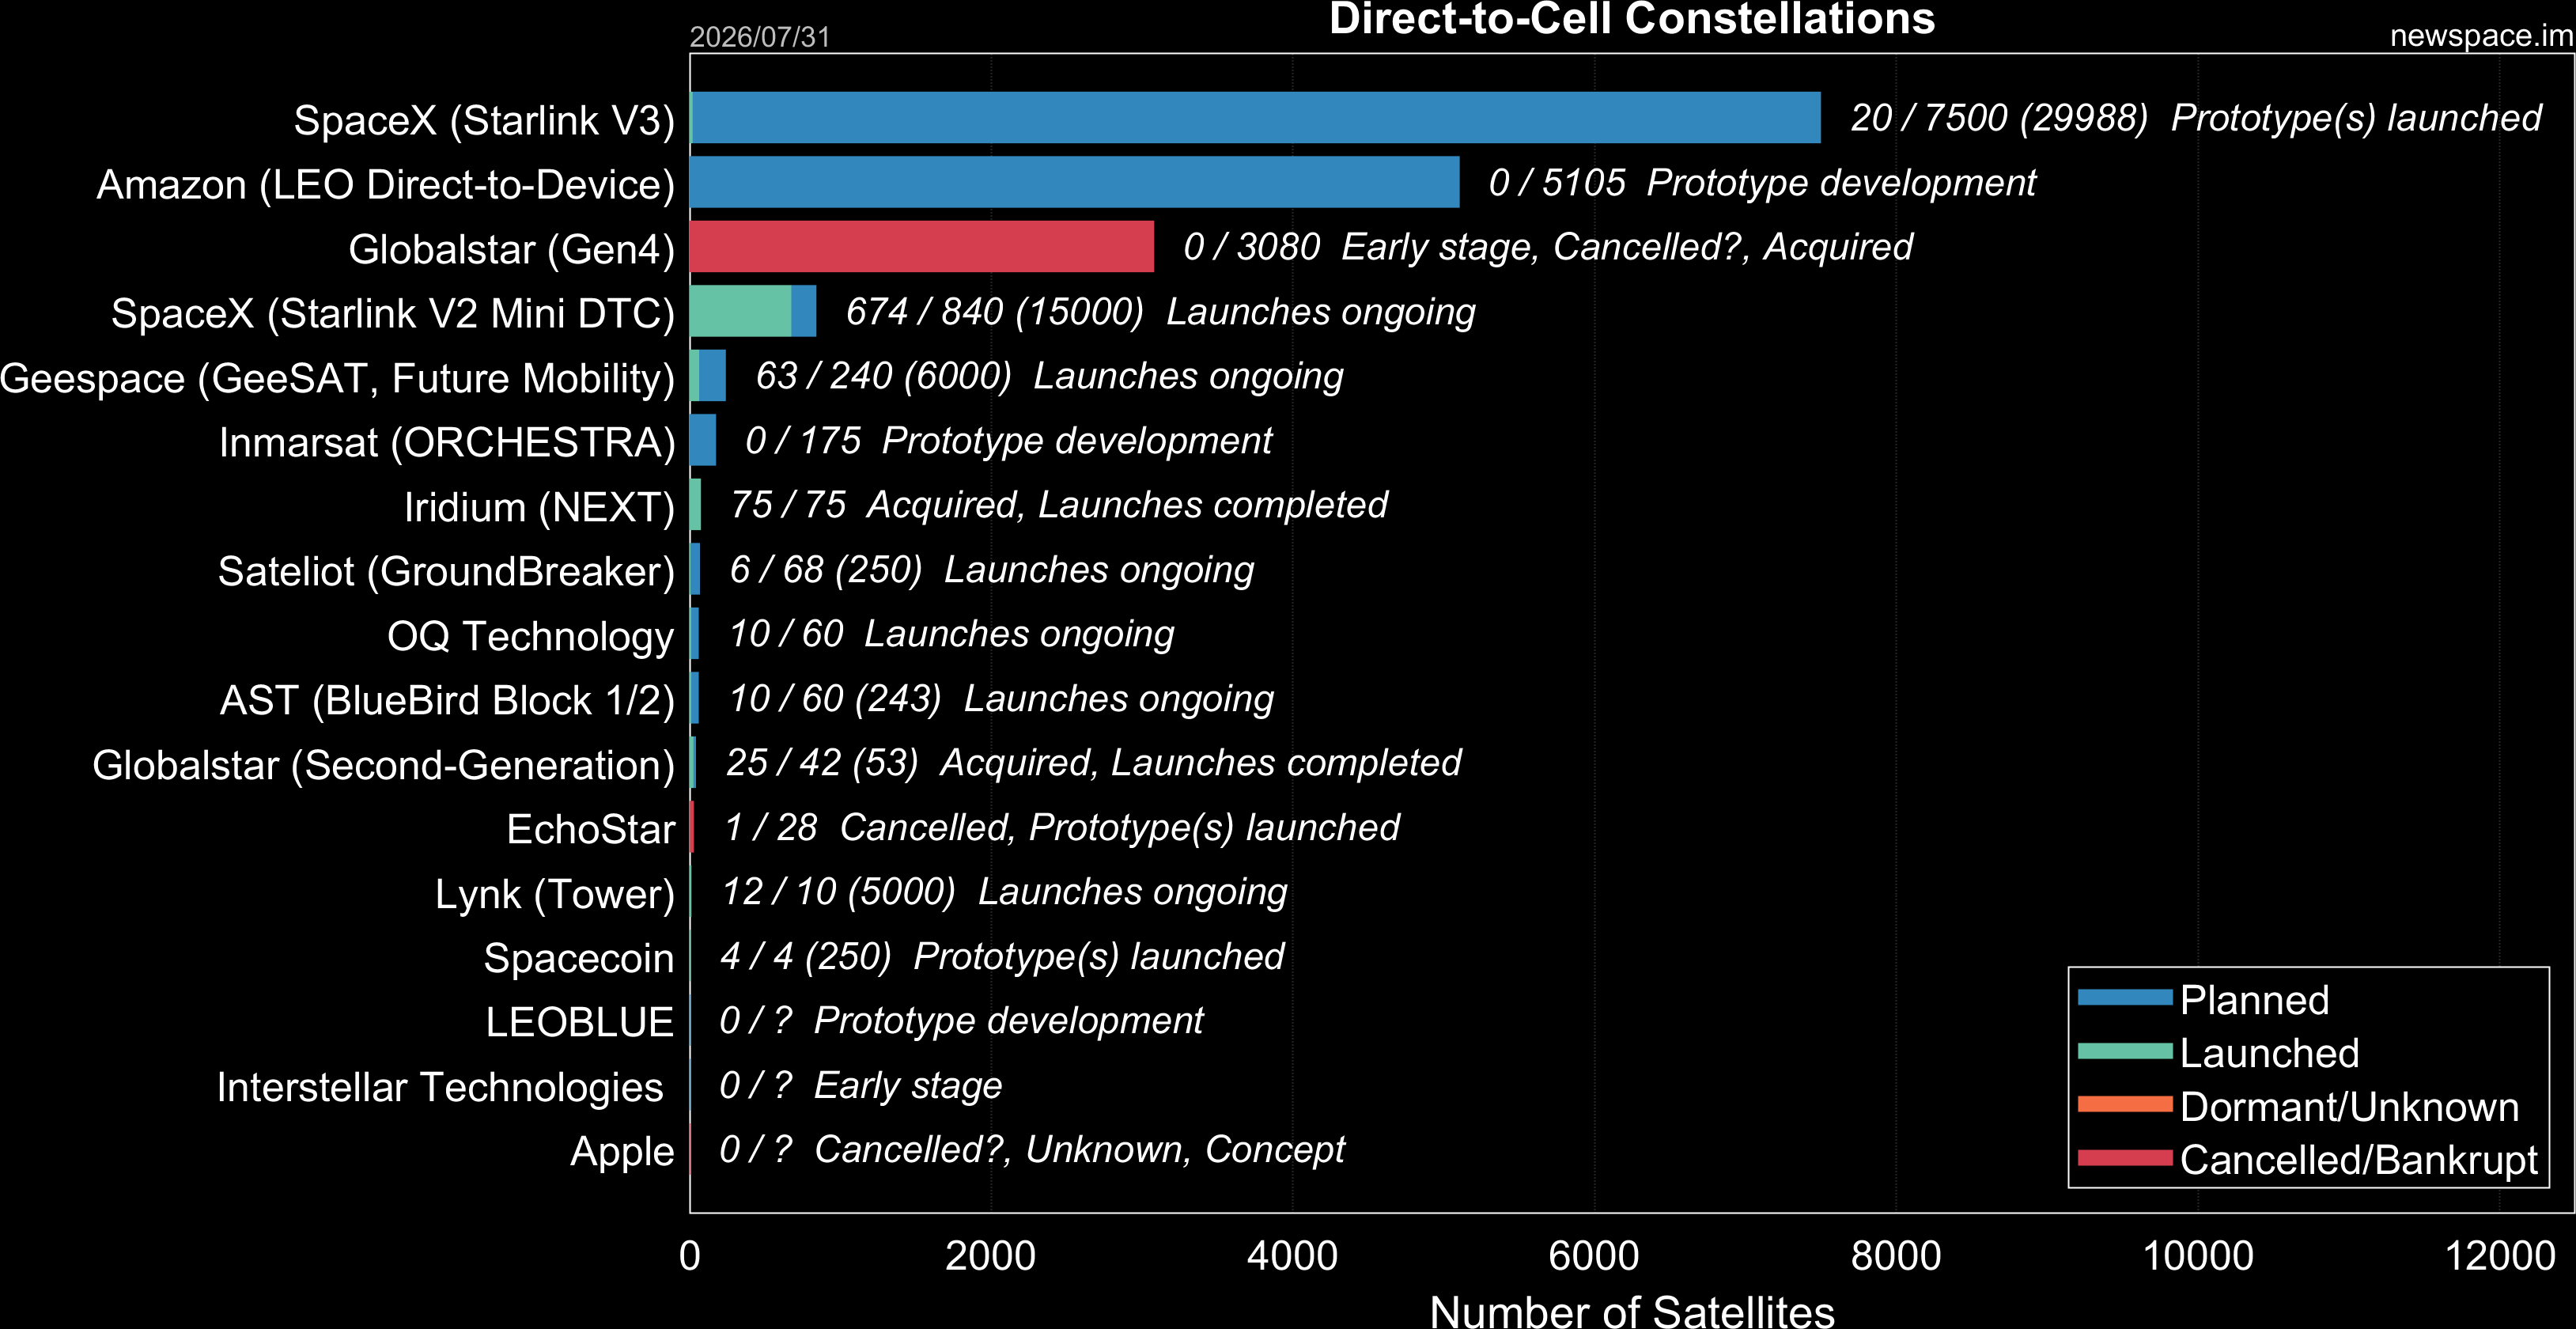Click the 'Interstellar Technologies' row label

(x=440, y=1088)
